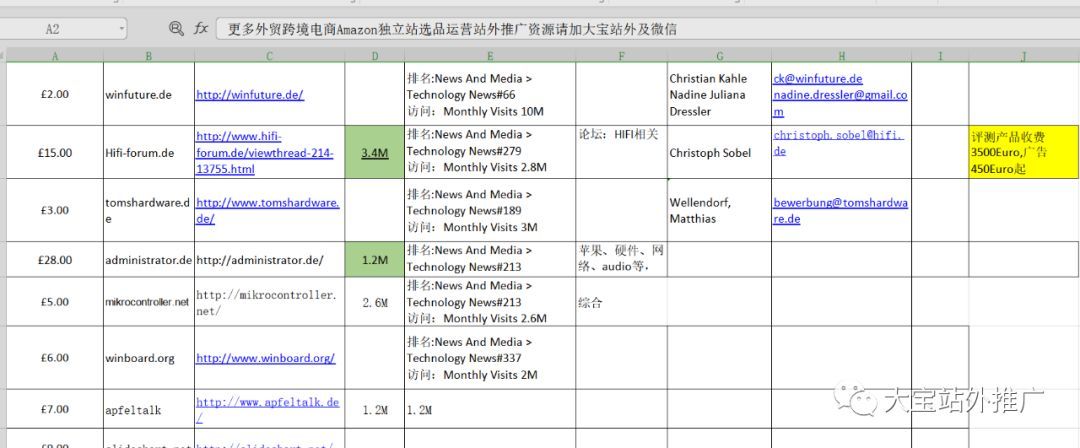Click the fx insert function icon

200,28
